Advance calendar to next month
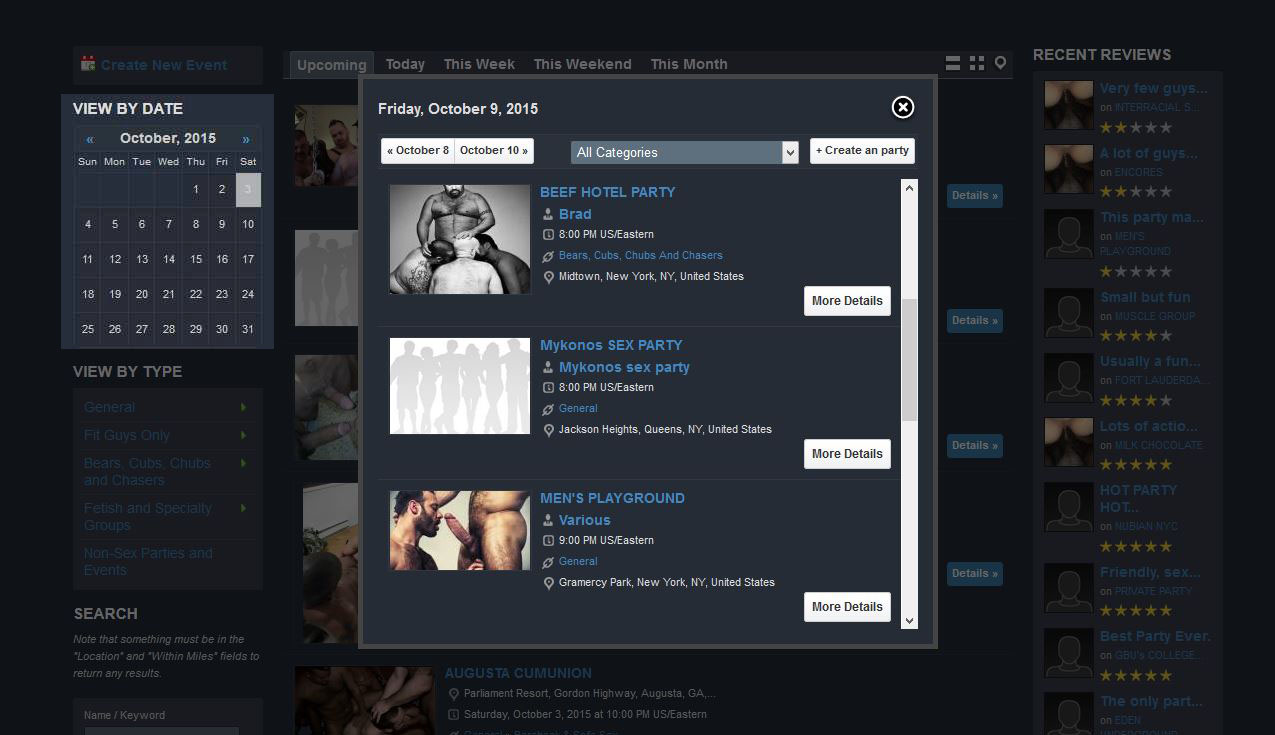Viewport: 1275px width, 735px height. click(x=246, y=139)
